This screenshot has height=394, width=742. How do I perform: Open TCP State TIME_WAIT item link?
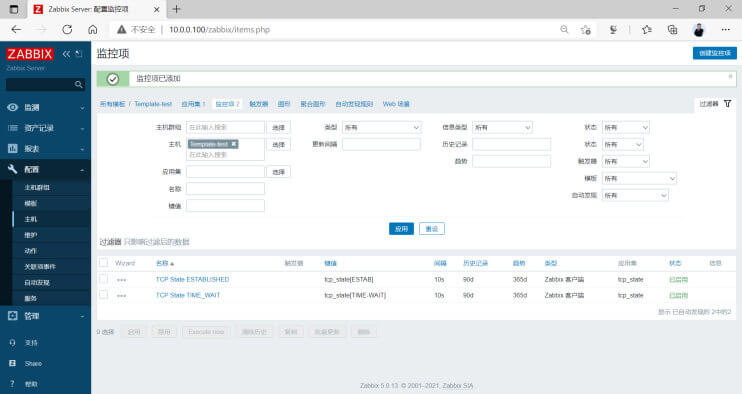(188, 295)
